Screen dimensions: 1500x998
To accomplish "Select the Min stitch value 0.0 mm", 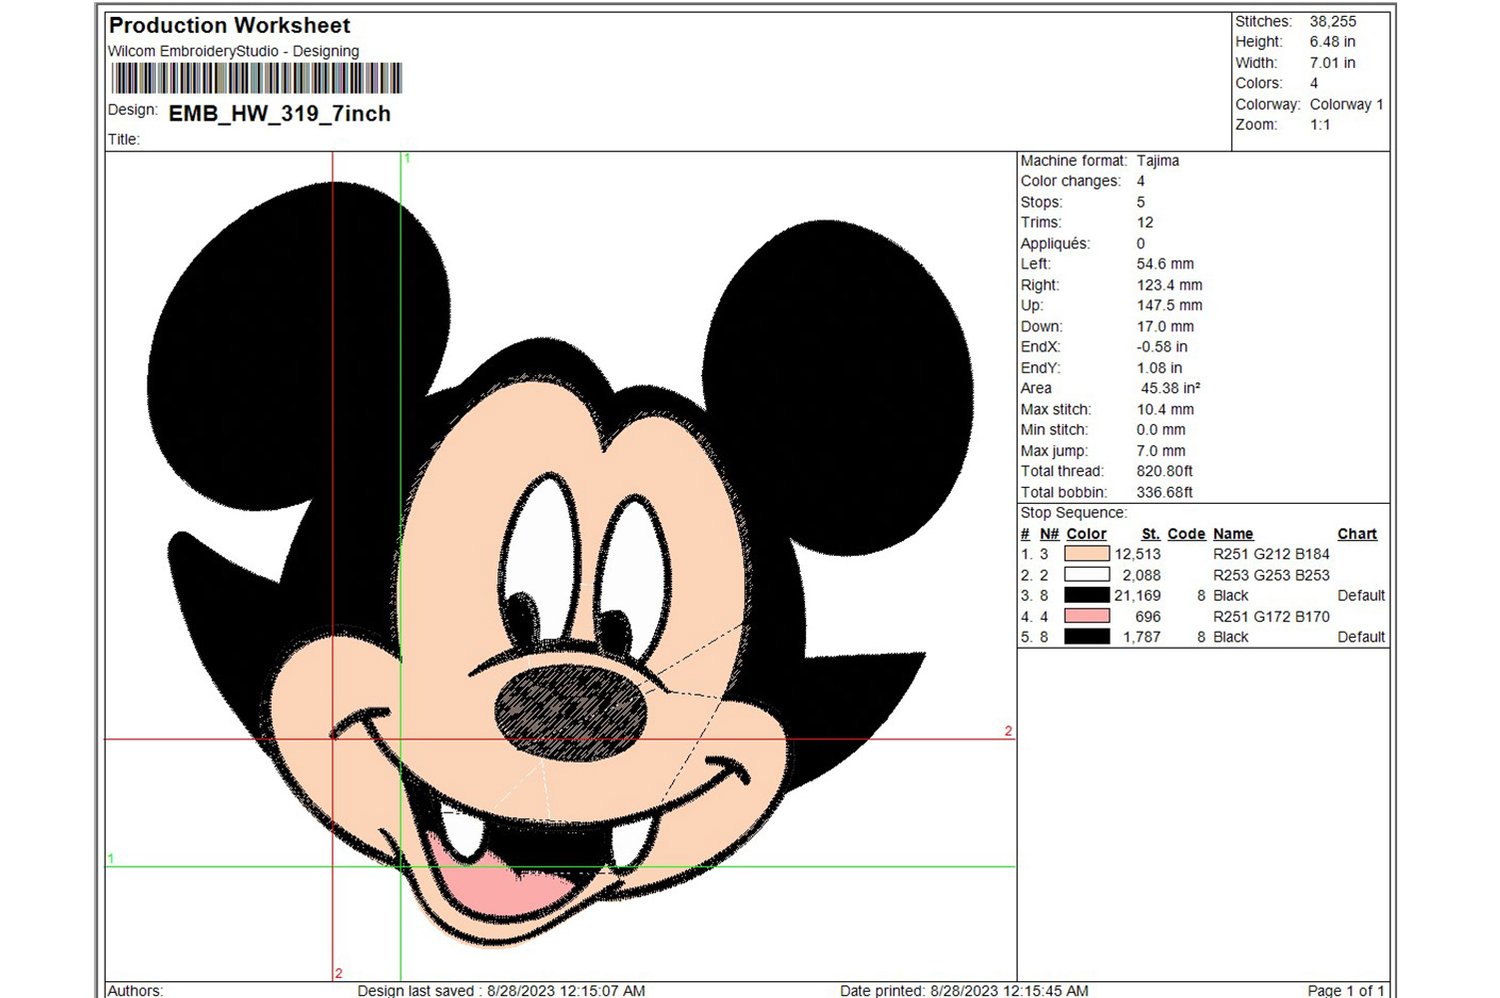I will click(x=1161, y=430).
